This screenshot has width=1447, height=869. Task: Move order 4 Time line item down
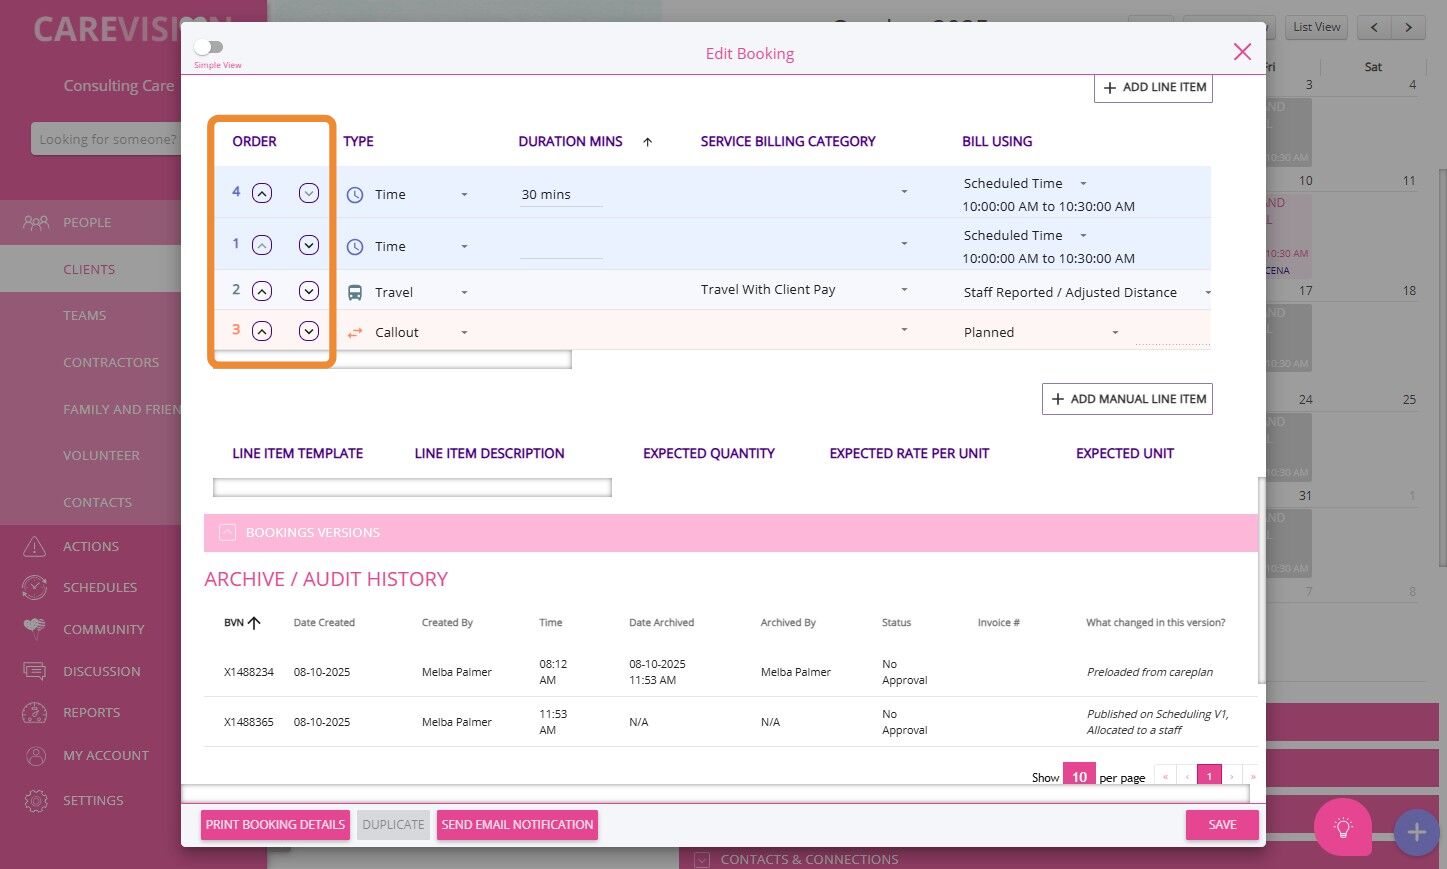click(x=309, y=193)
